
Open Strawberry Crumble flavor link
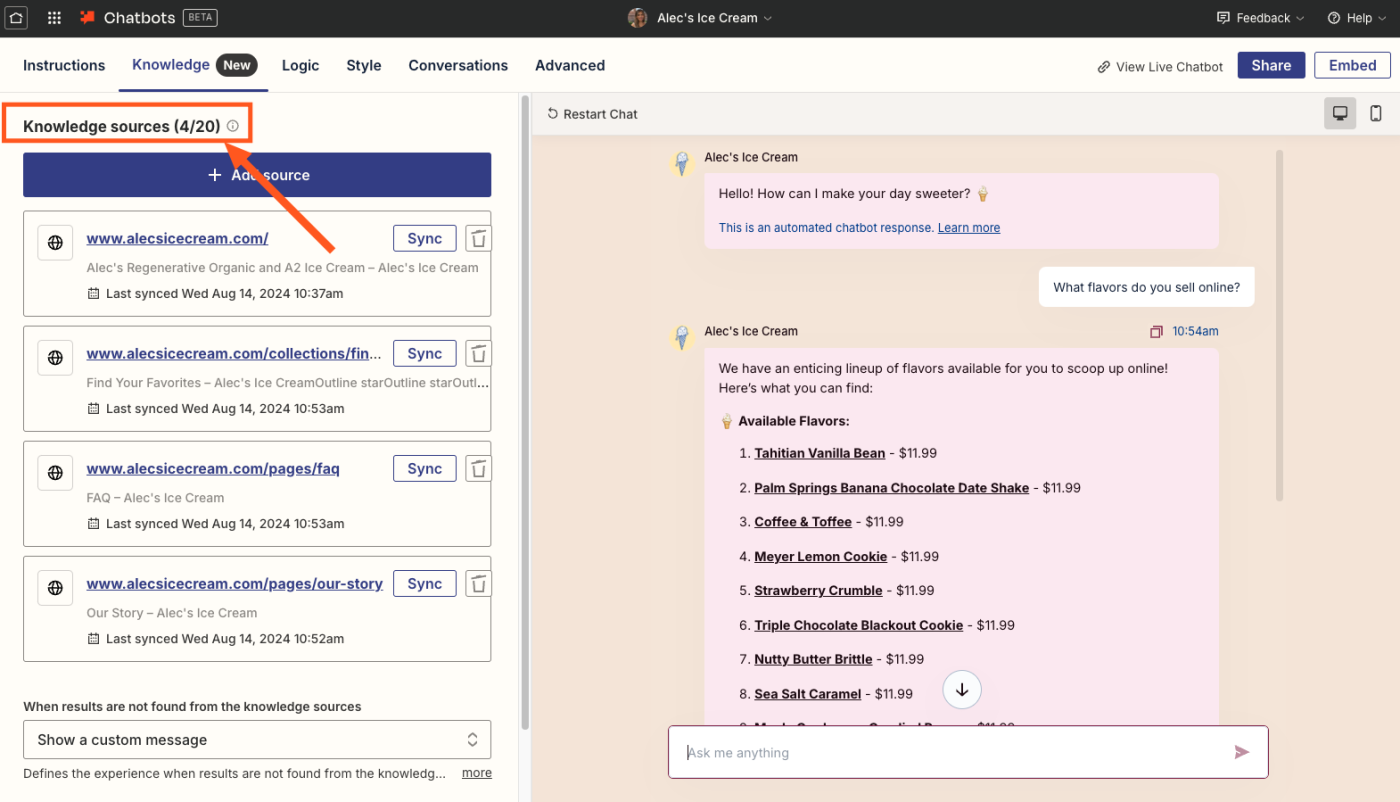click(x=818, y=591)
